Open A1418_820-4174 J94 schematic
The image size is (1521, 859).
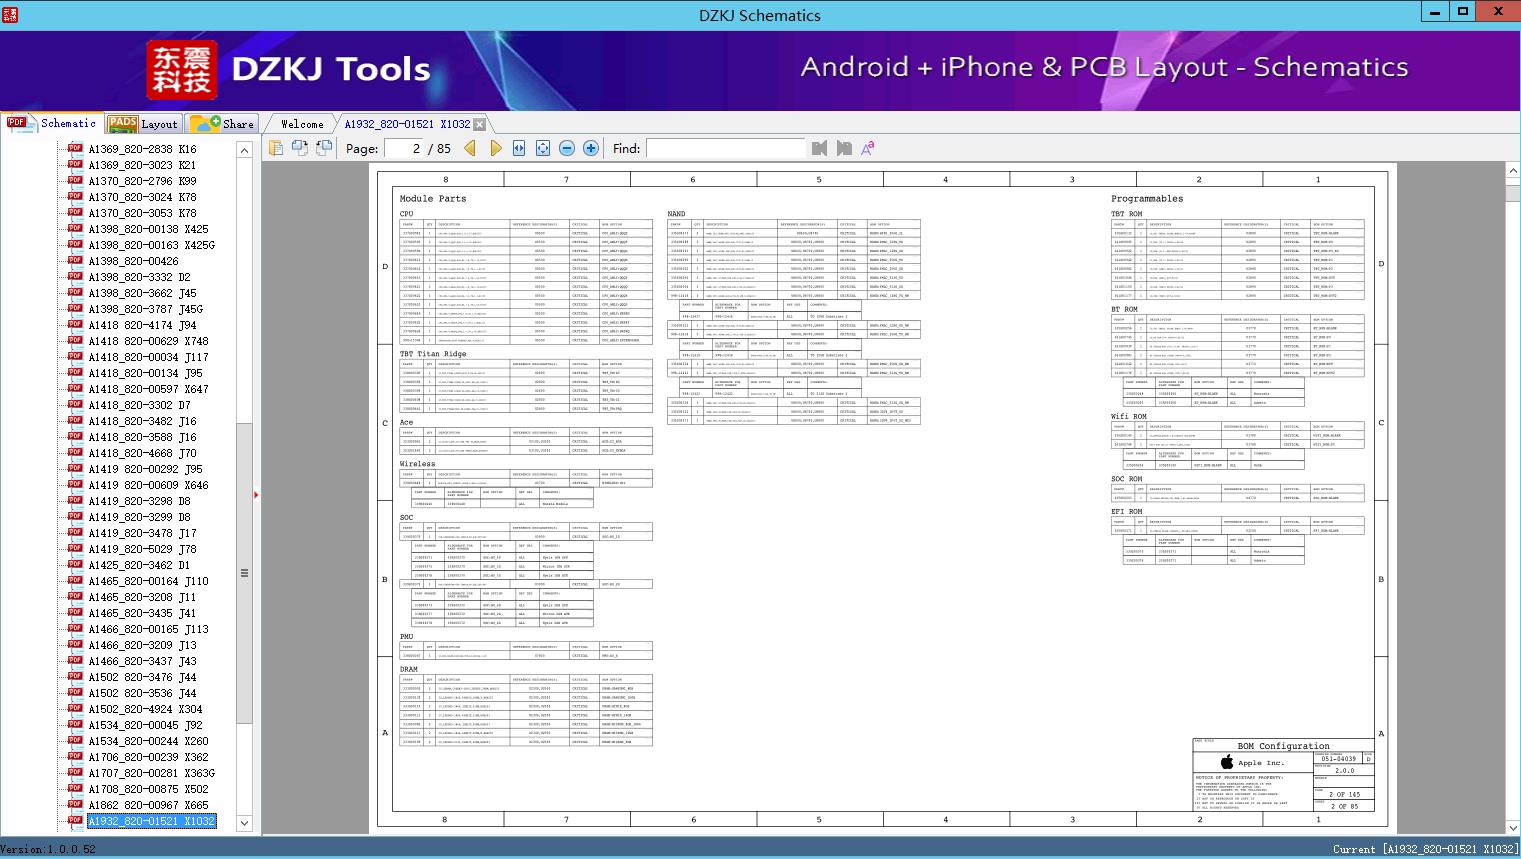[142, 325]
